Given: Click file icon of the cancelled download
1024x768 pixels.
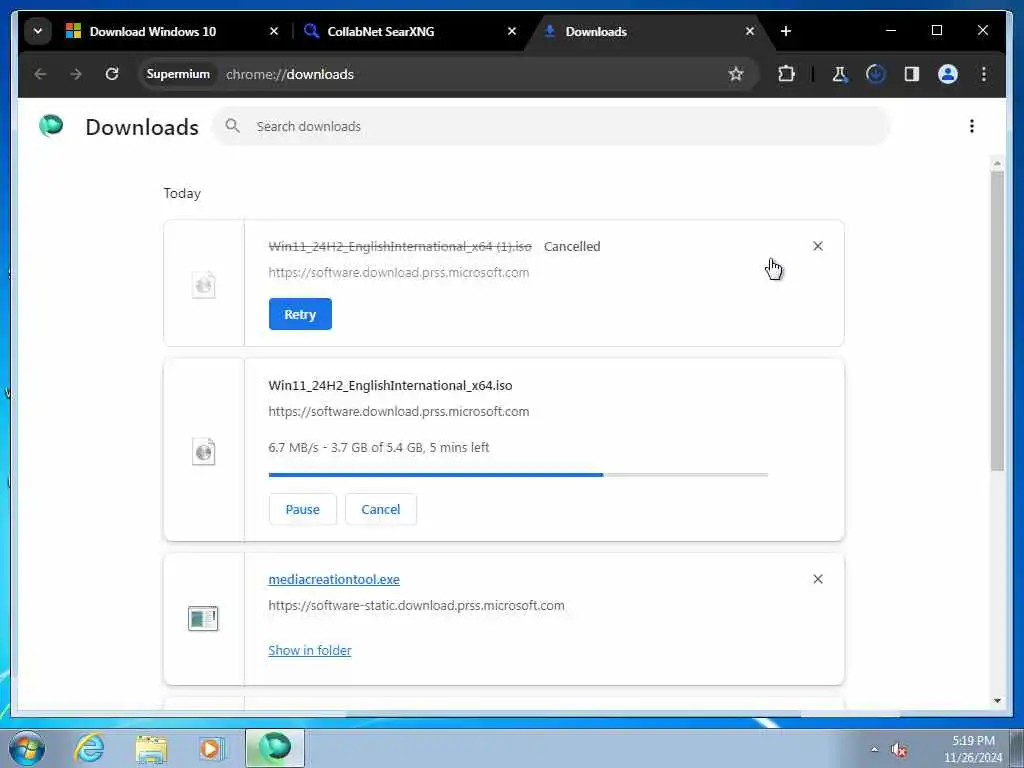Looking at the screenshot, I should [x=204, y=285].
